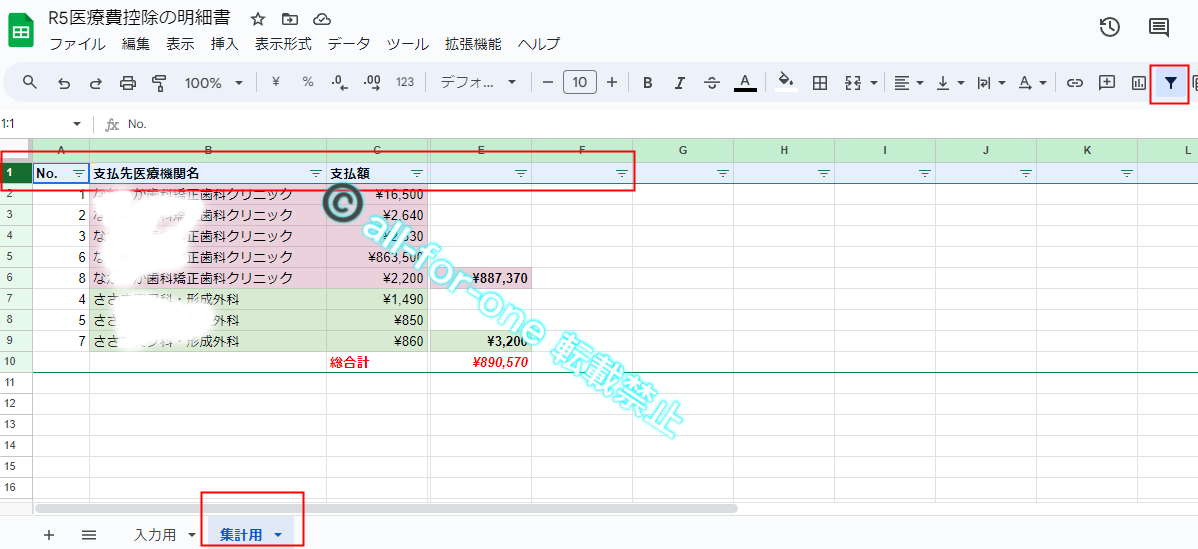
Task: Open more number formats (123)
Action: [x=405, y=82]
